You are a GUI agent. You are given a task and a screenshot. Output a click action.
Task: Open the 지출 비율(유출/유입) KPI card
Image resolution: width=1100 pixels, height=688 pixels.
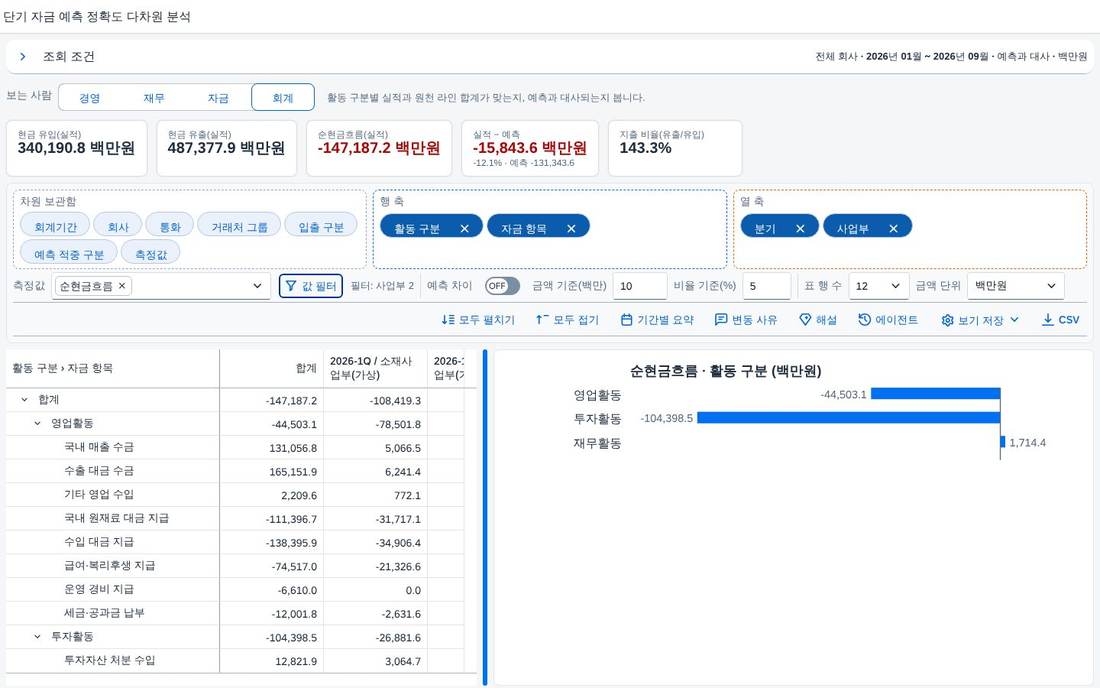[x=675, y=148]
